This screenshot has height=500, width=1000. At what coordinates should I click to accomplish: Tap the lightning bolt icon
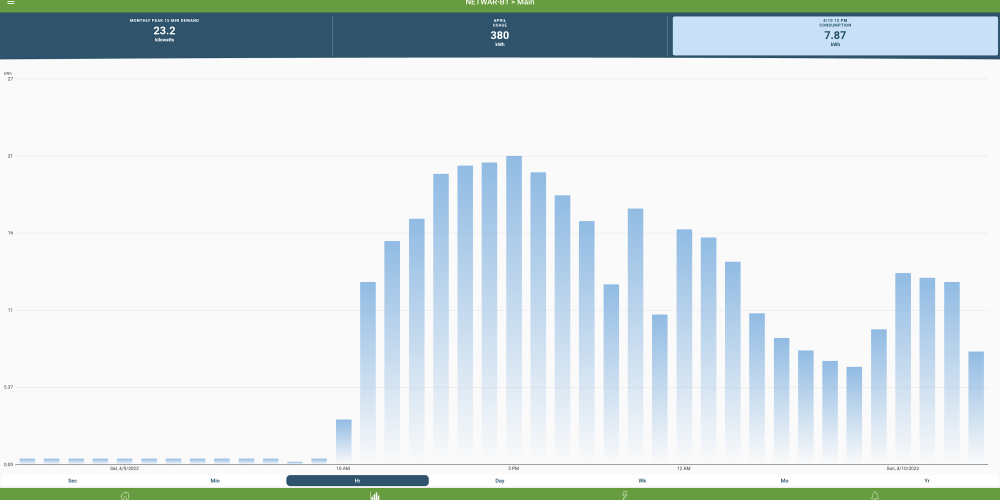click(x=625, y=495)
